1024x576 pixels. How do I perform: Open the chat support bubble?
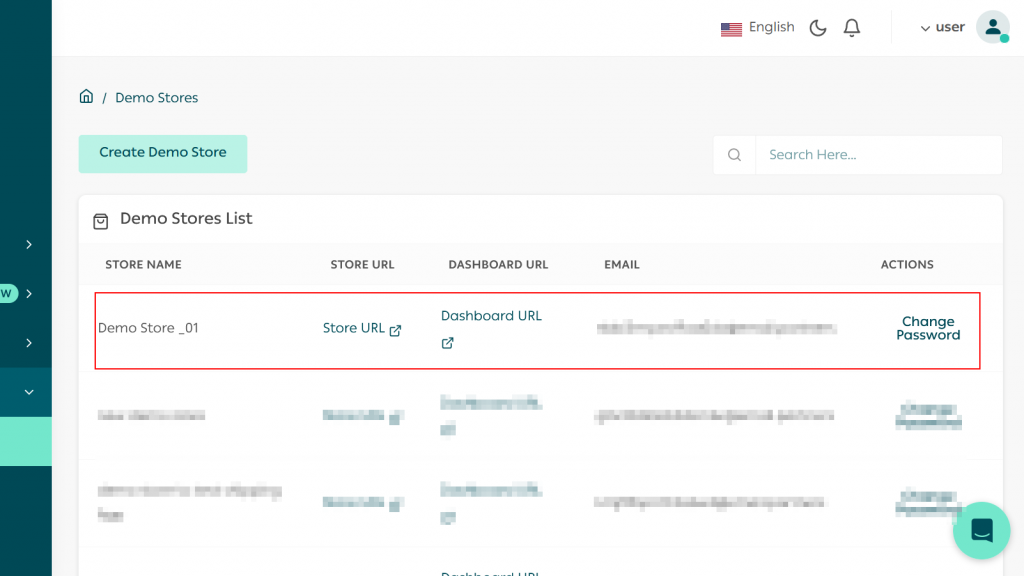coord(981,530)
